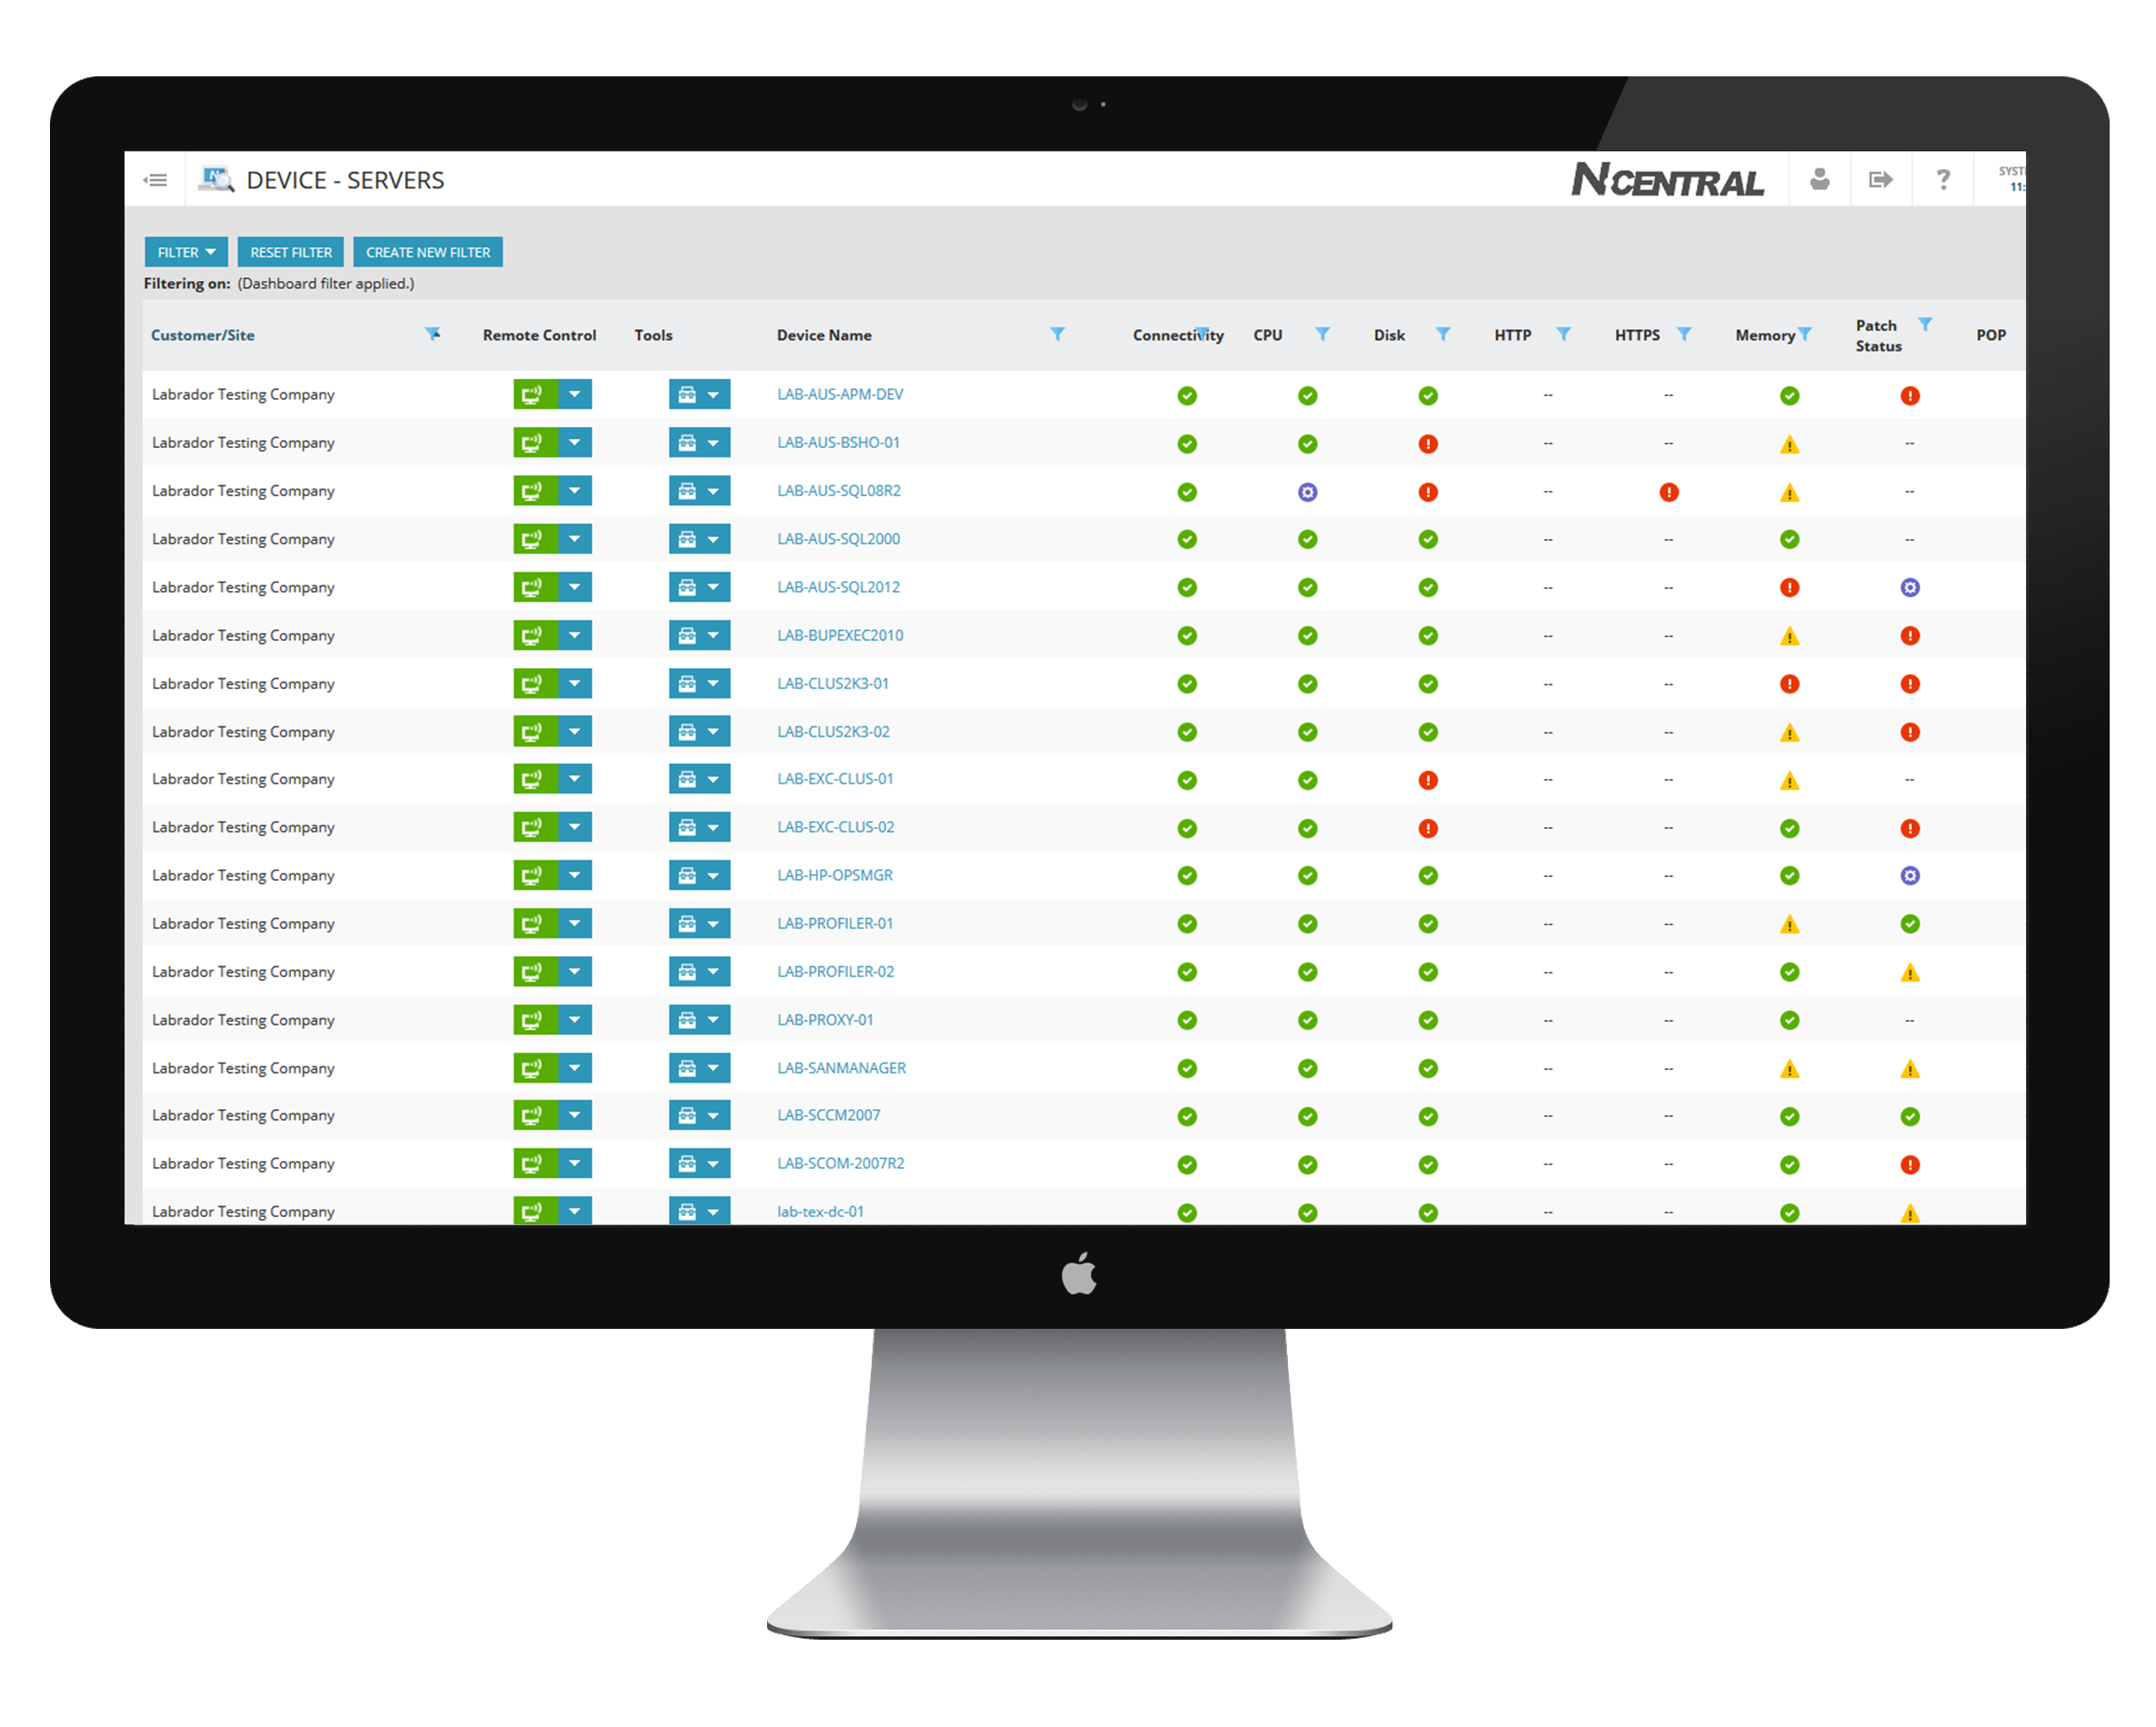Open the user account icon
The height and width of the screenshot is (1727, 2156).
[1819, 180]
